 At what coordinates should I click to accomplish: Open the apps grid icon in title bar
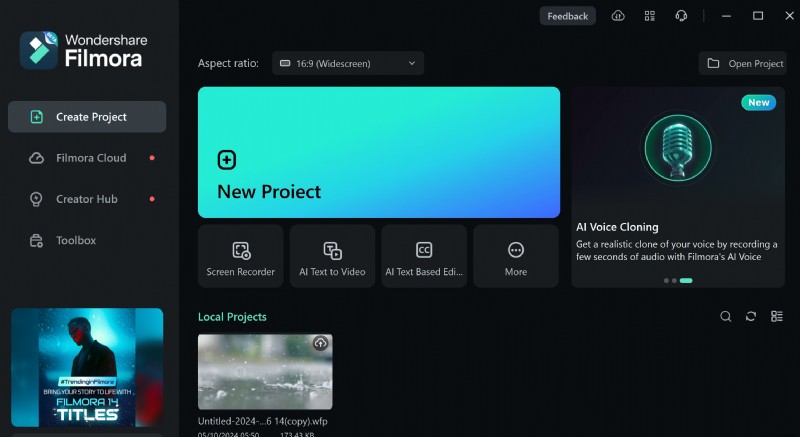[650, 16]
